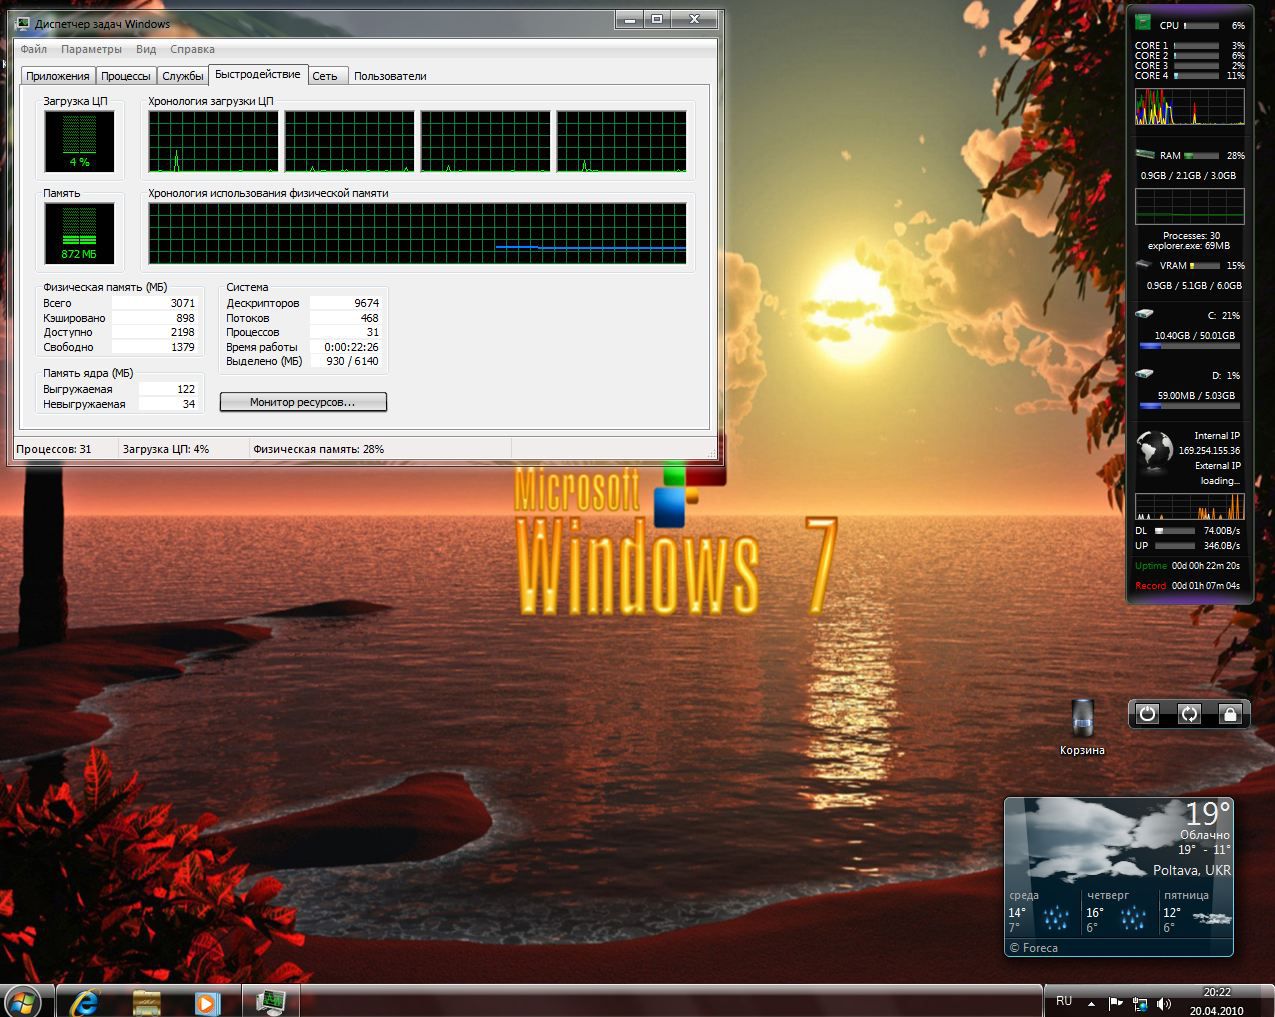The width and height of the screenshot is (1275, 1017).
Task: Click the Кэшировано value 898
Action: click(186, 318)
